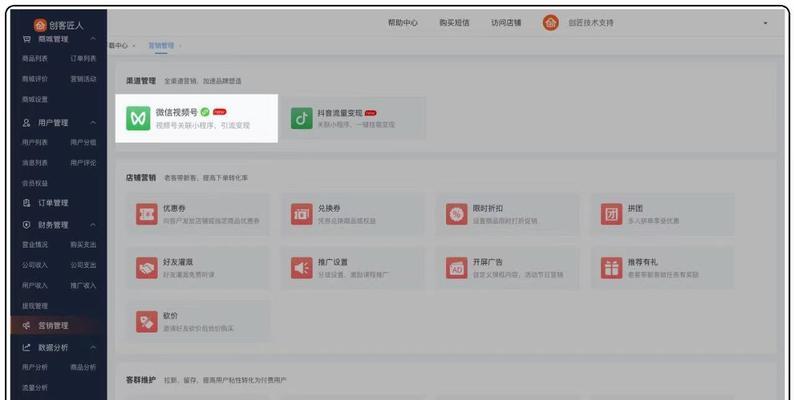Open 公司支出 in sidebar

(83, 265)
